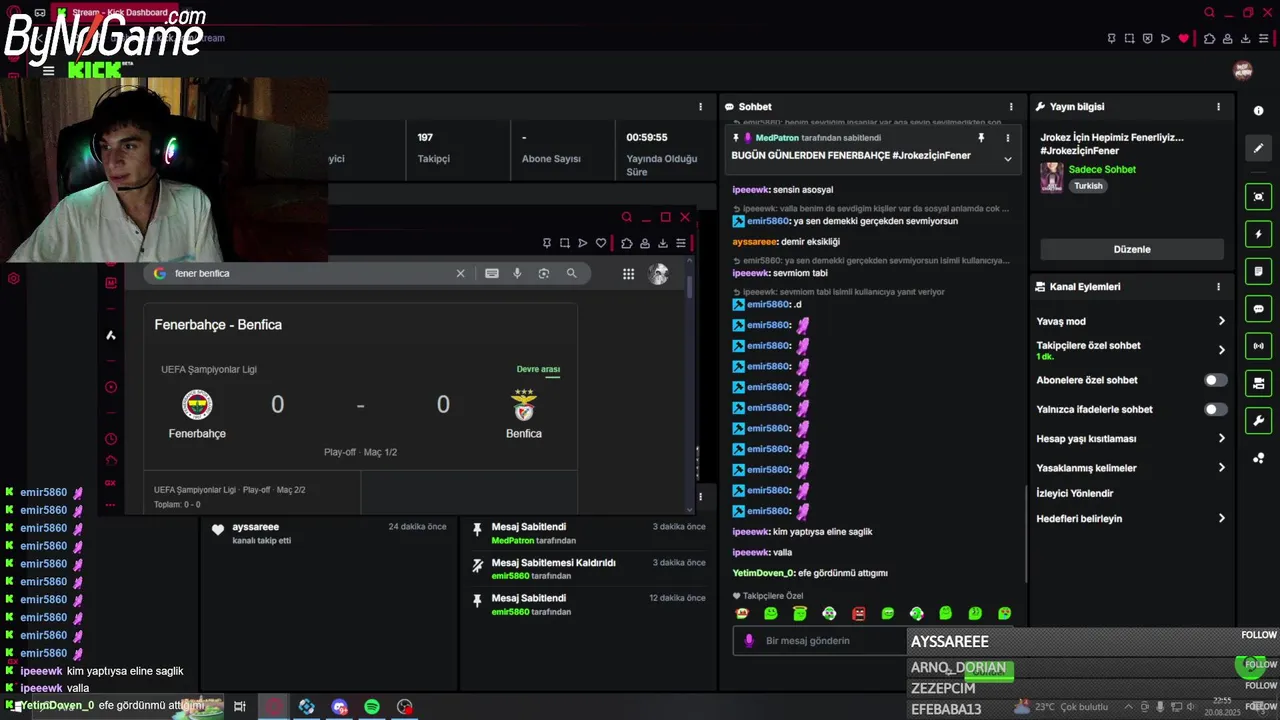Viewport: 1280px width, 720px height.
Task: Open the Discord icon in the taskbar
Action: pyautogui.click(x=339, y=706)
